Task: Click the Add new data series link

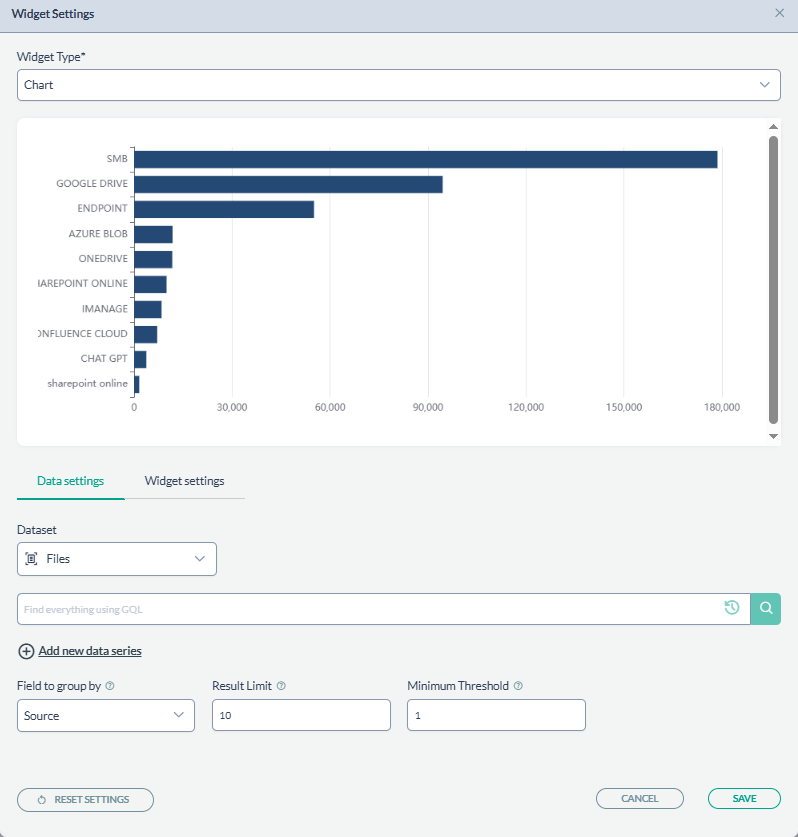Action: coord(90,651)
